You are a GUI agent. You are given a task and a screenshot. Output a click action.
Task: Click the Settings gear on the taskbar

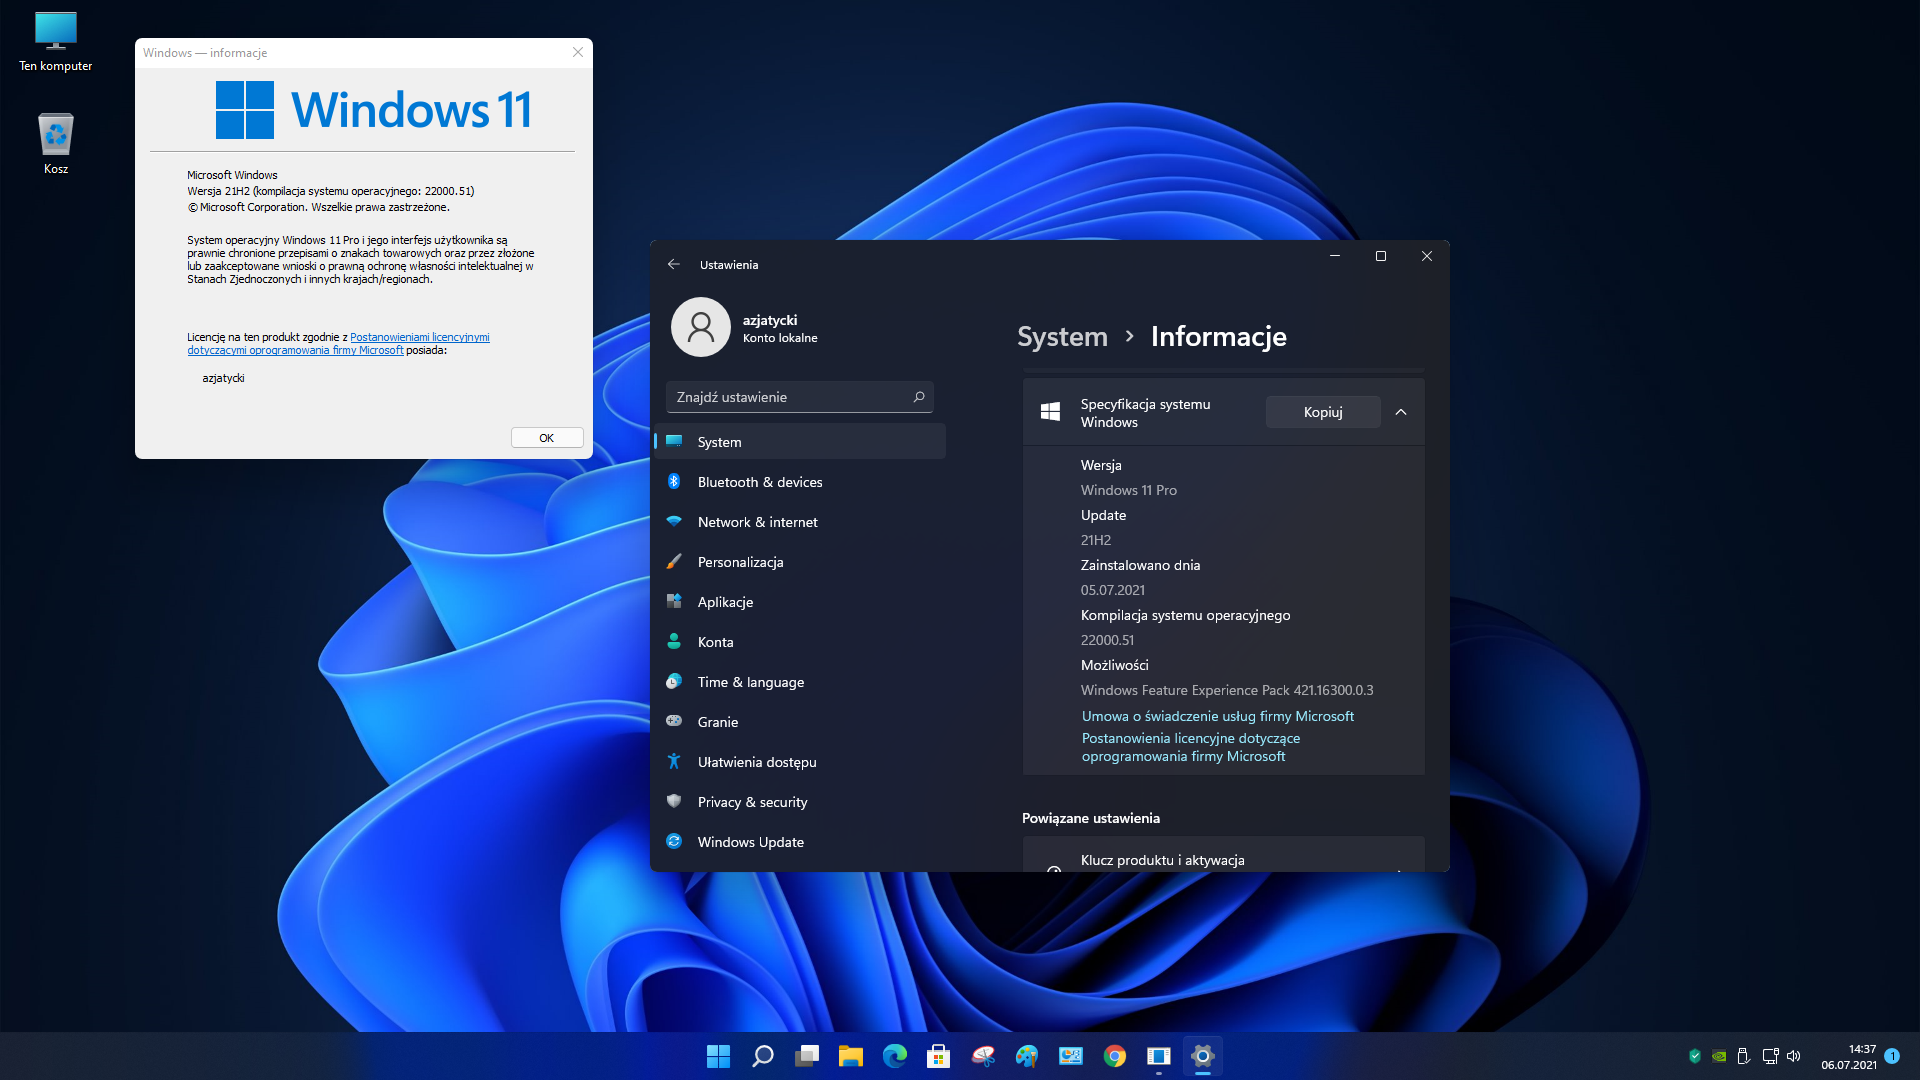1203,1056
